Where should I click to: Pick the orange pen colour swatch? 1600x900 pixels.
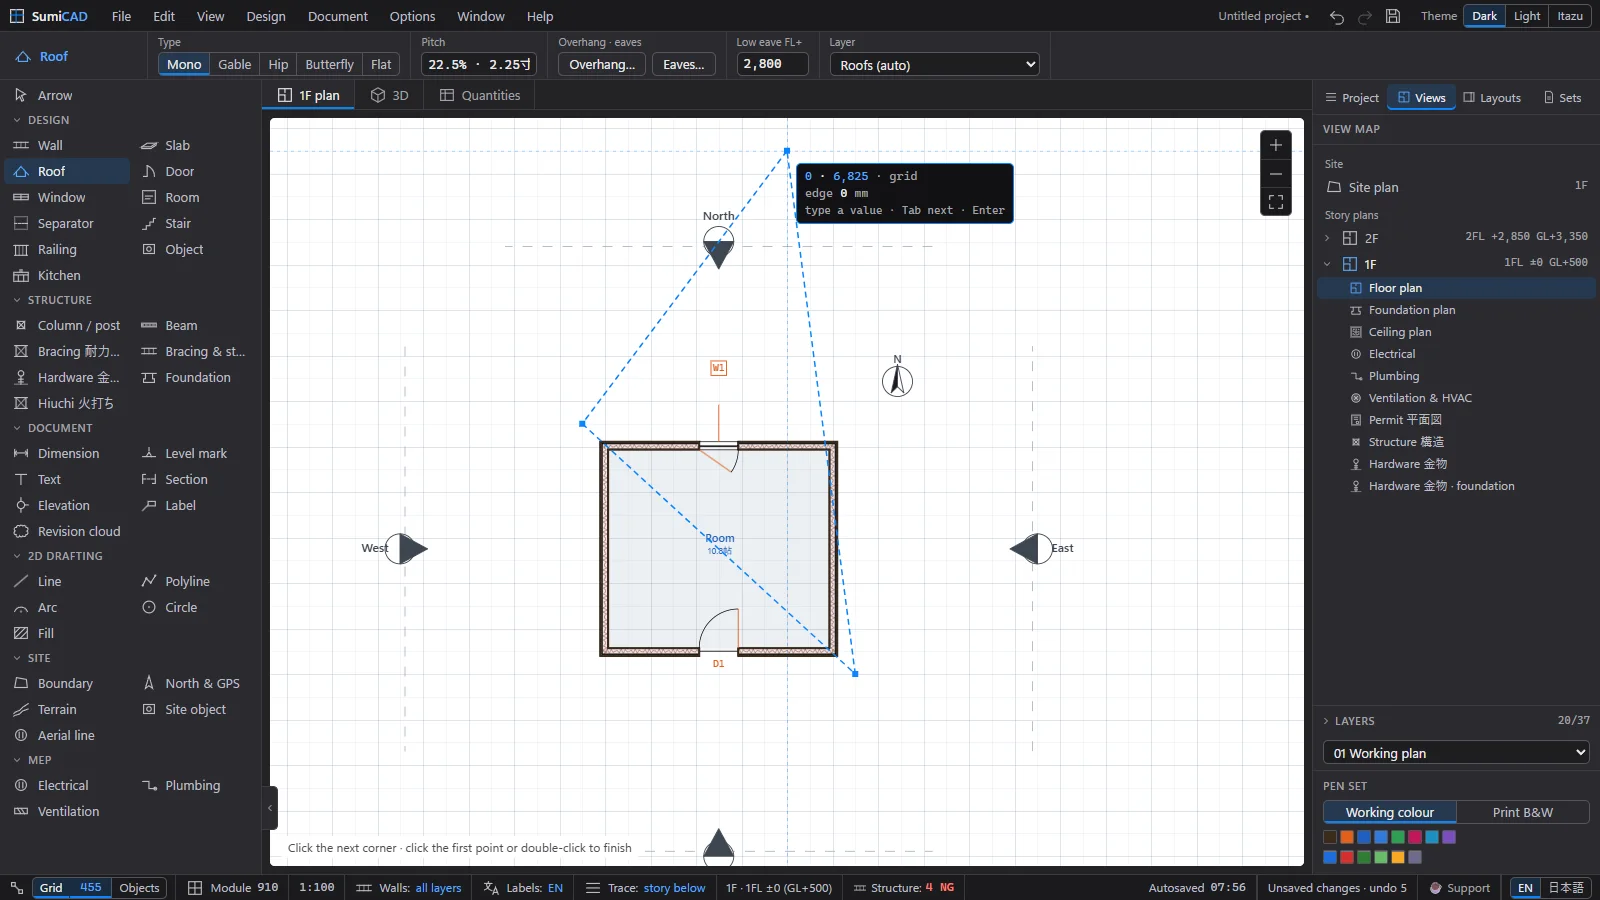point(1347,837)
